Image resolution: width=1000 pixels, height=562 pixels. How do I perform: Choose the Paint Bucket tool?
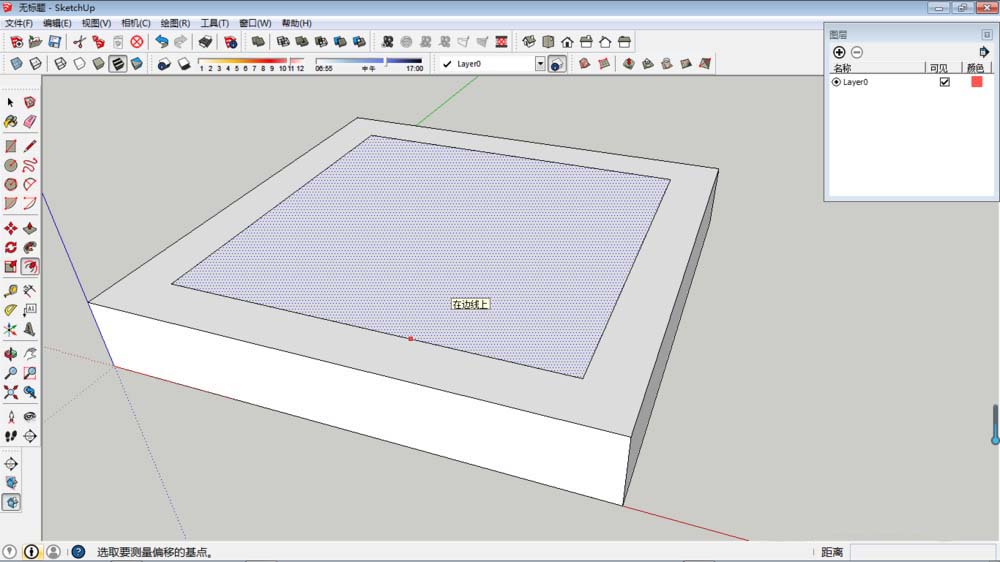[11, 121]
